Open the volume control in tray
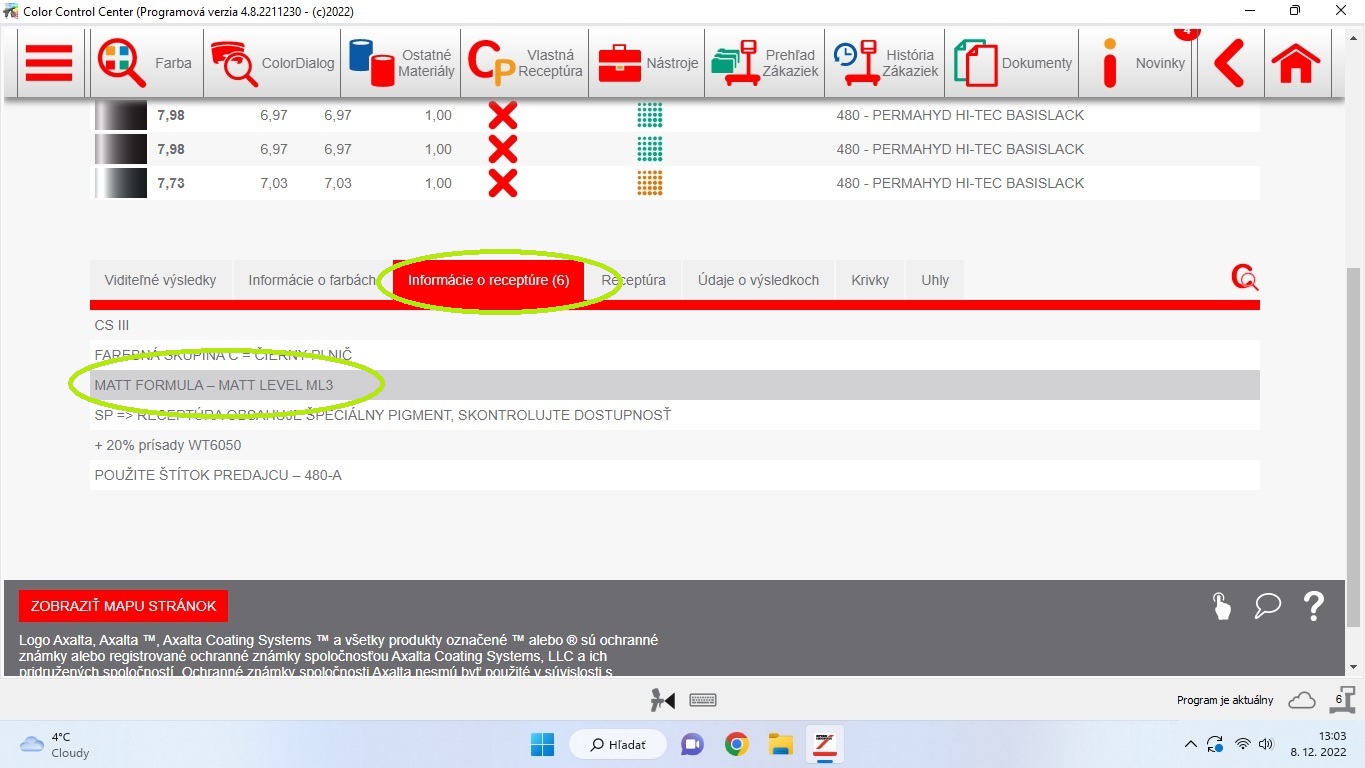1365x768 pixels. (x=1267, y=744)
